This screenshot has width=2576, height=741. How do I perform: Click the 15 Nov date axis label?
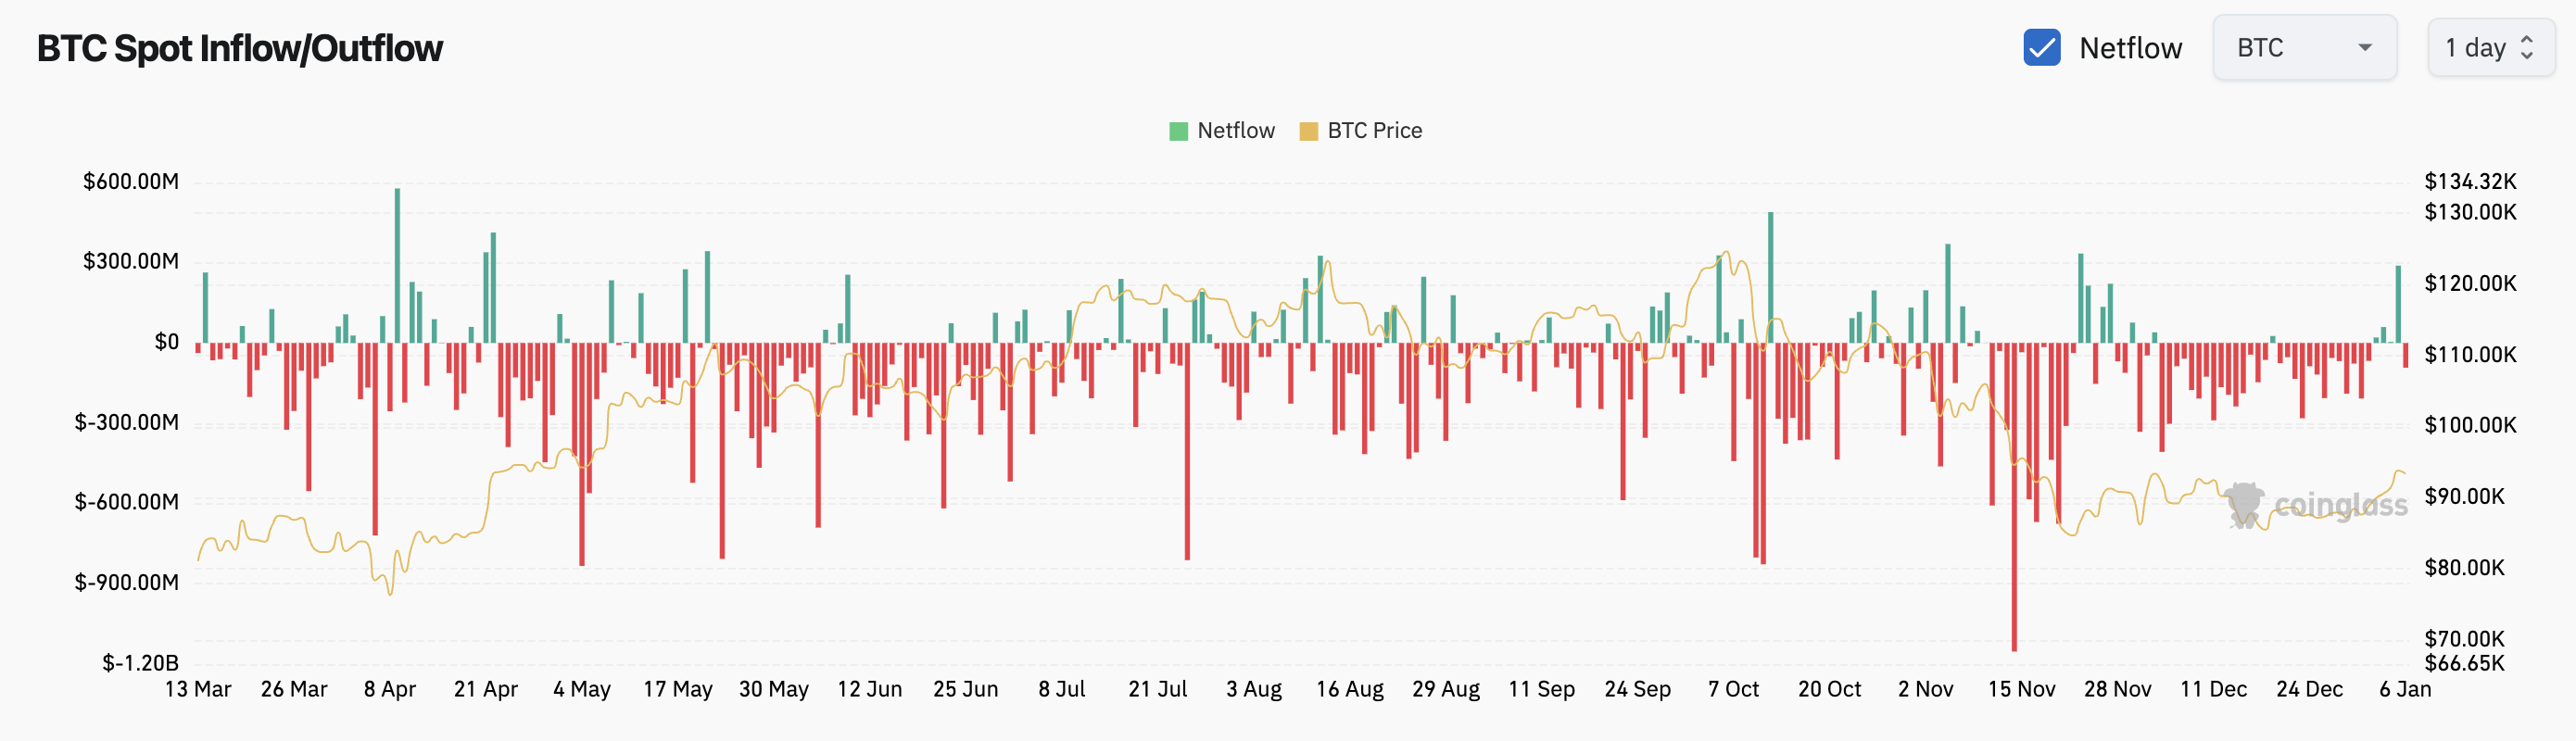2021,689
